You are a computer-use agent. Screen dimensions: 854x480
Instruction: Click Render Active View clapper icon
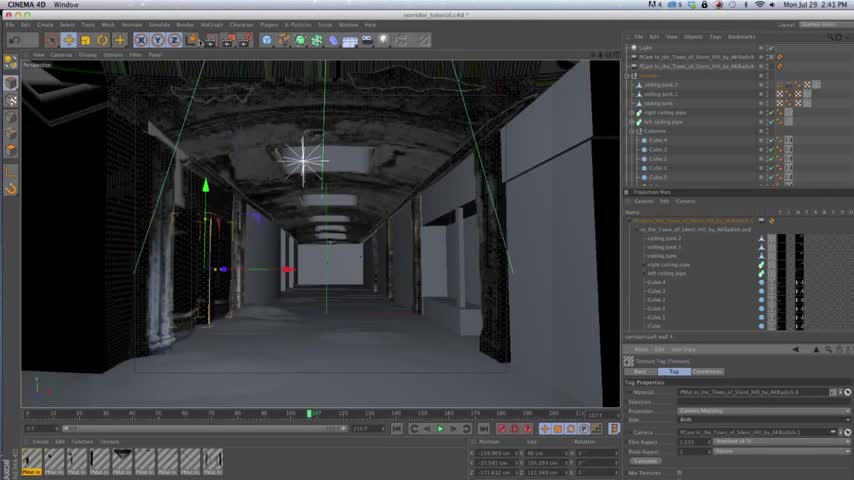(211, 40)
